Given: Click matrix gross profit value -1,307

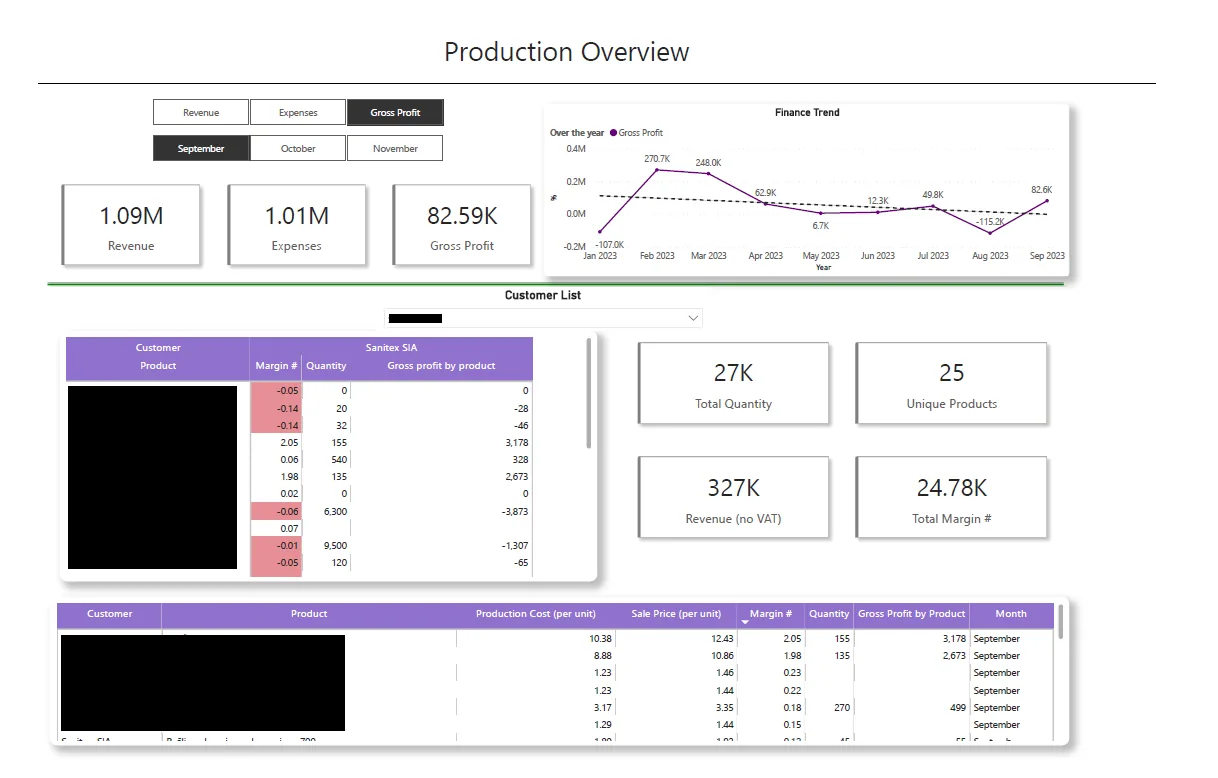Looking at the screenshot, I should [514, 545].
